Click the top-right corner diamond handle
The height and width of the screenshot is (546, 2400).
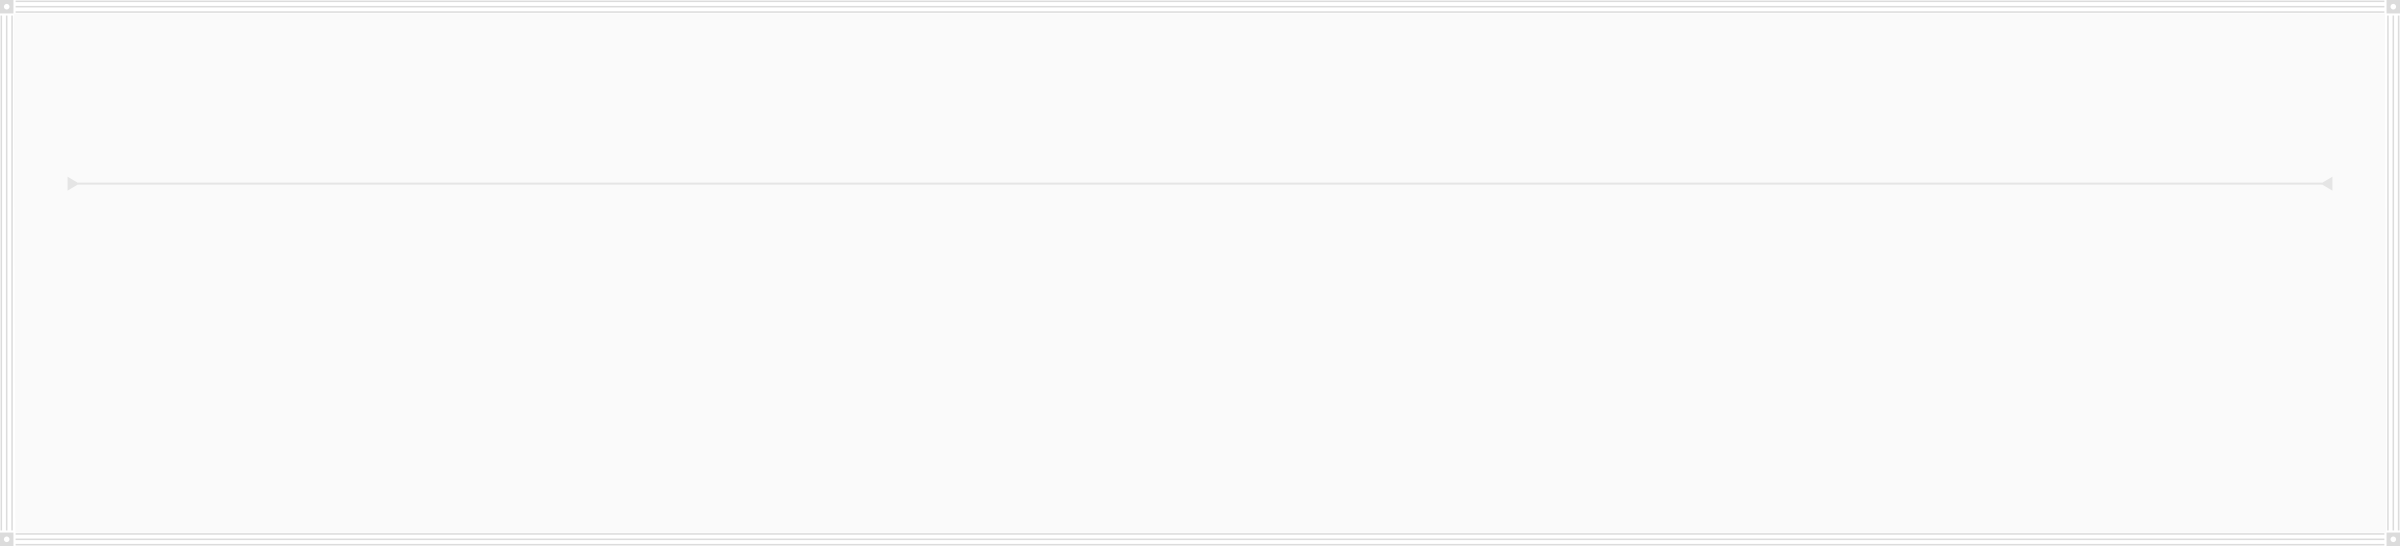2393,7
